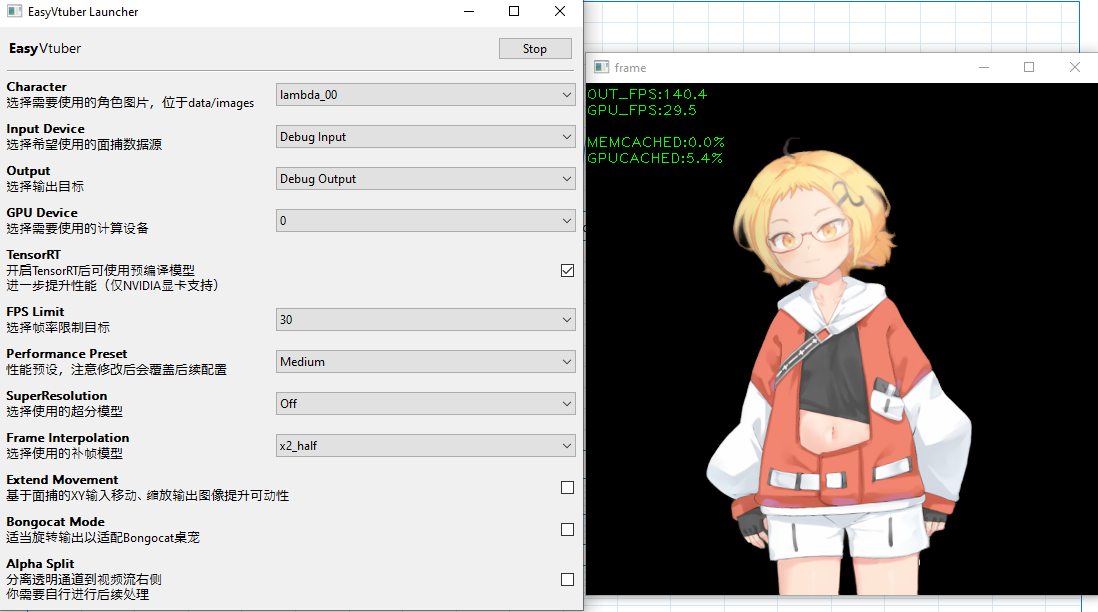
Task: Open the FPS Limit dropdown
Action: click(x=426, y=319)
